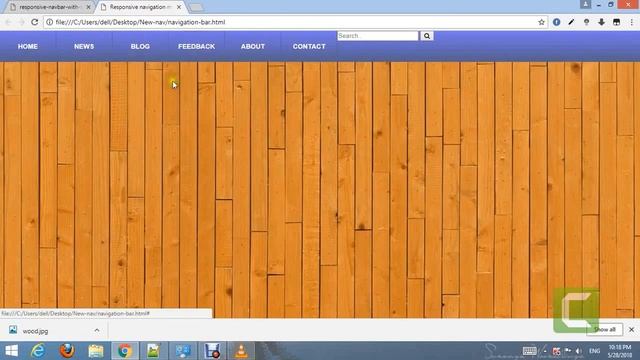Open the two-monitors taskbar app
Screen dimensions: 640x360
(x=183, y=351)
